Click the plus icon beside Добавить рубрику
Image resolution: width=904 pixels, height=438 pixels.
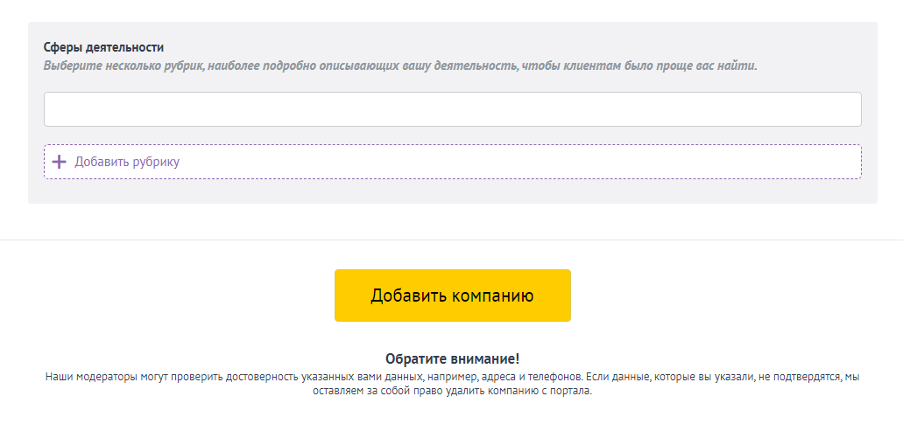(59, 162)
